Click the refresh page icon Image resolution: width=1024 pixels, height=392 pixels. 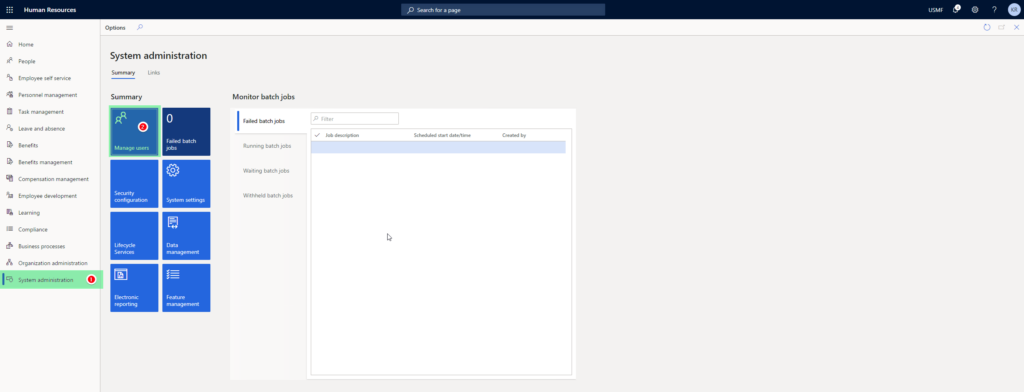987,27
